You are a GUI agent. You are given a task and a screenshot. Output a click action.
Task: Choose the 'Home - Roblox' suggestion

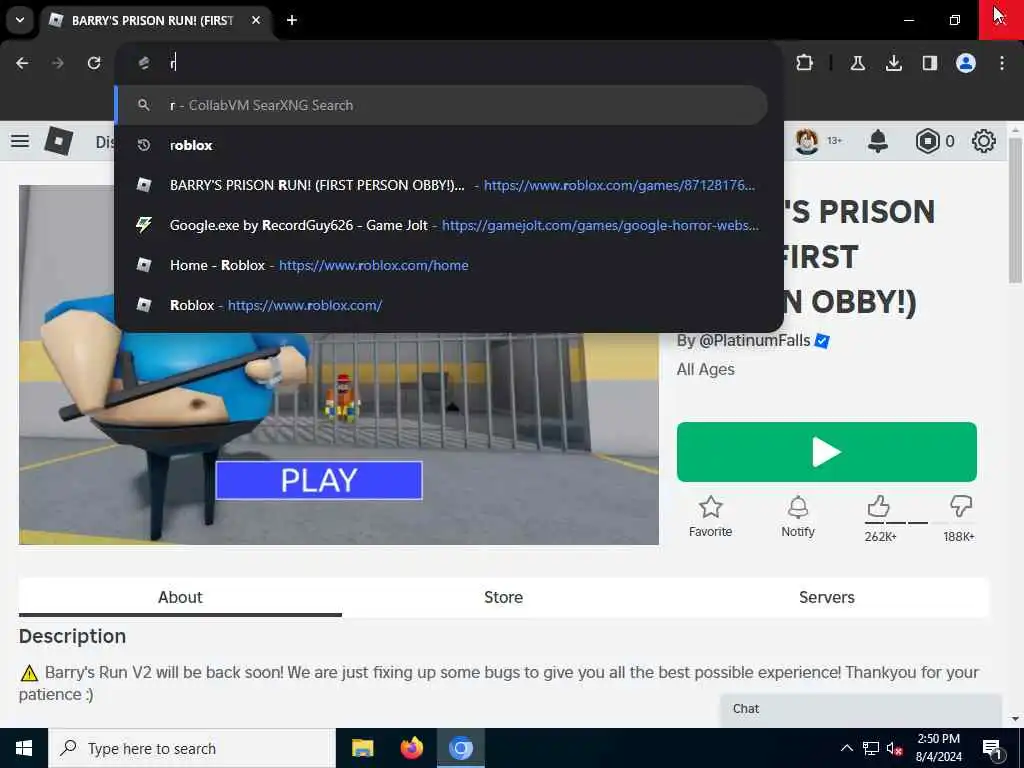click(441, 265)
